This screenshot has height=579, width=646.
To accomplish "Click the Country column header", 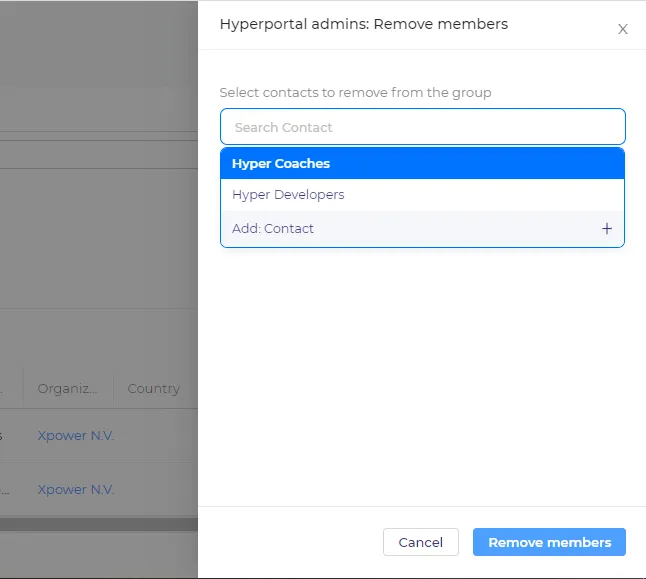I will [154, 389].
